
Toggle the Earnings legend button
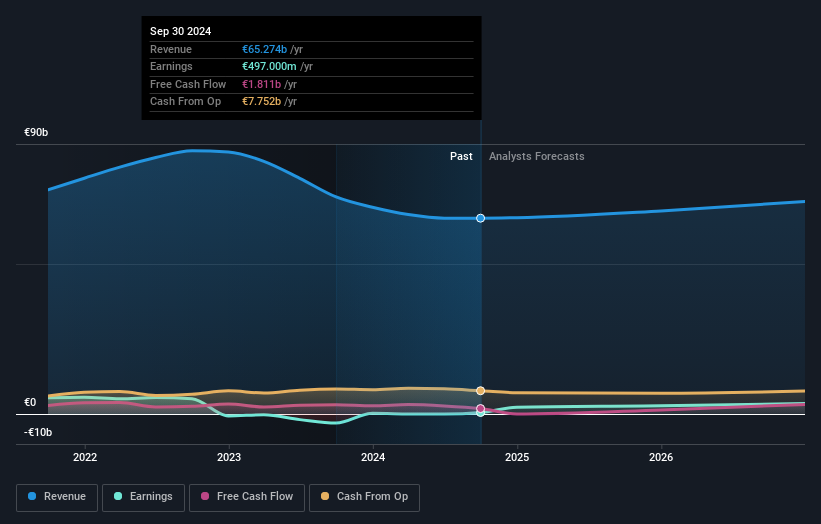tap(143, 497)
